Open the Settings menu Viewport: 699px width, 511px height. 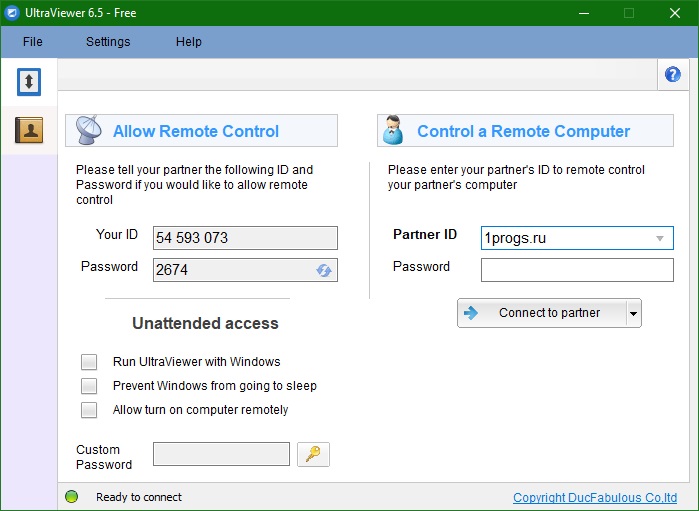tap(108, 42)
